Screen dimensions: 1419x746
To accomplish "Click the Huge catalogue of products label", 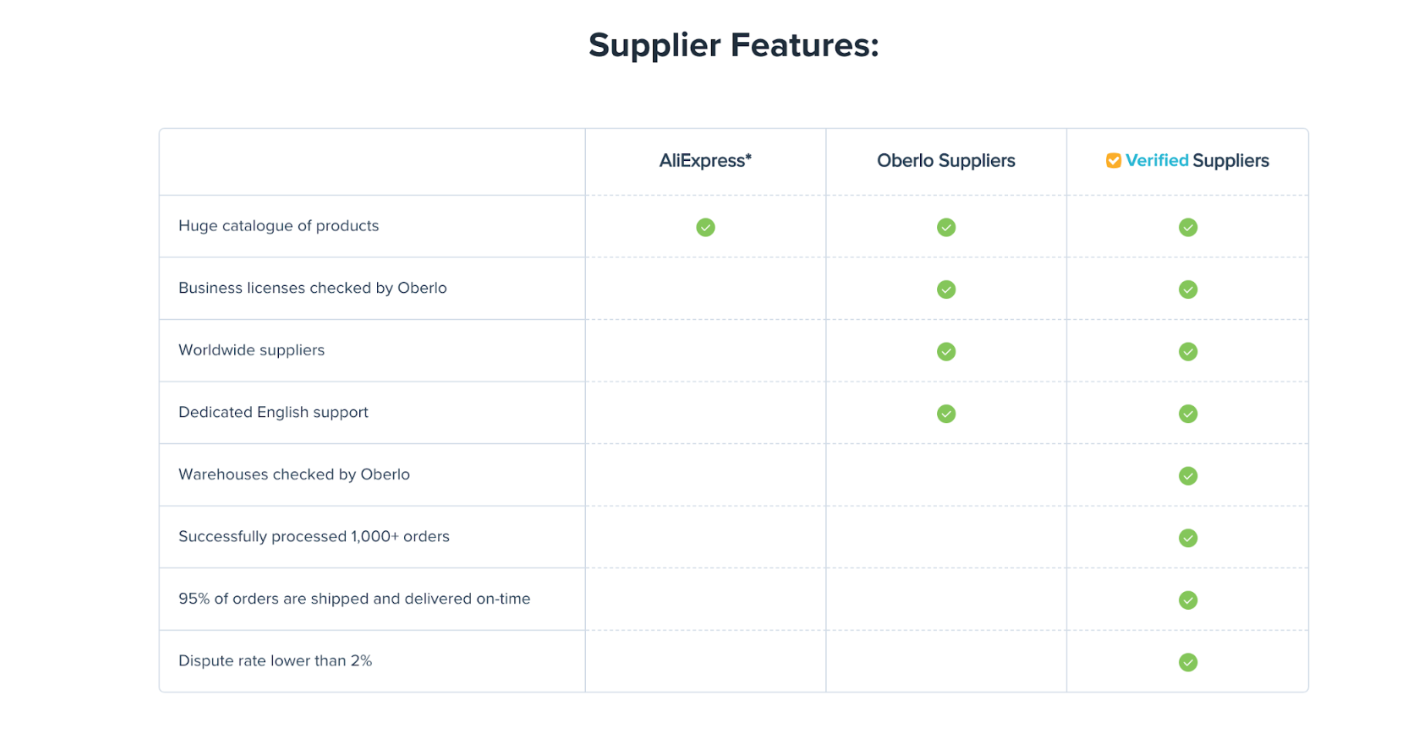I will pos(279,226).
